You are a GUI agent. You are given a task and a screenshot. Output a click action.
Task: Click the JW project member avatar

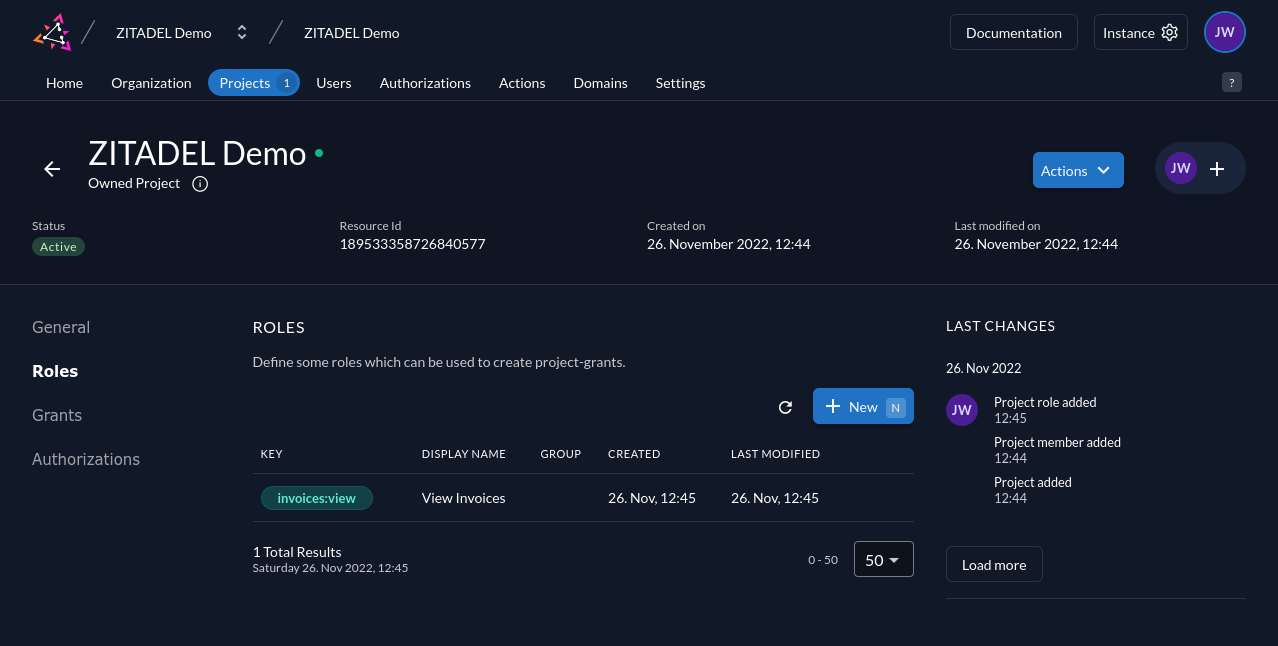(1181, 168)
